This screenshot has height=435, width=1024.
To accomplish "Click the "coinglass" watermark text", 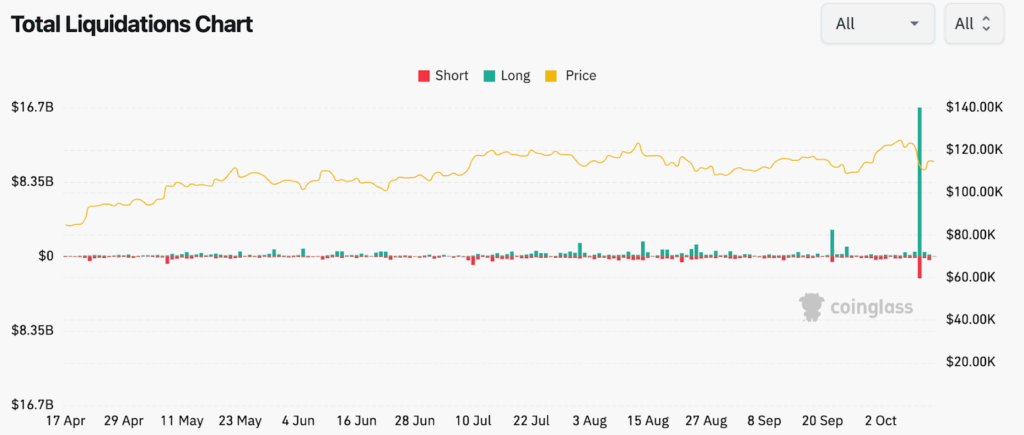I will (x=871, y=308).
